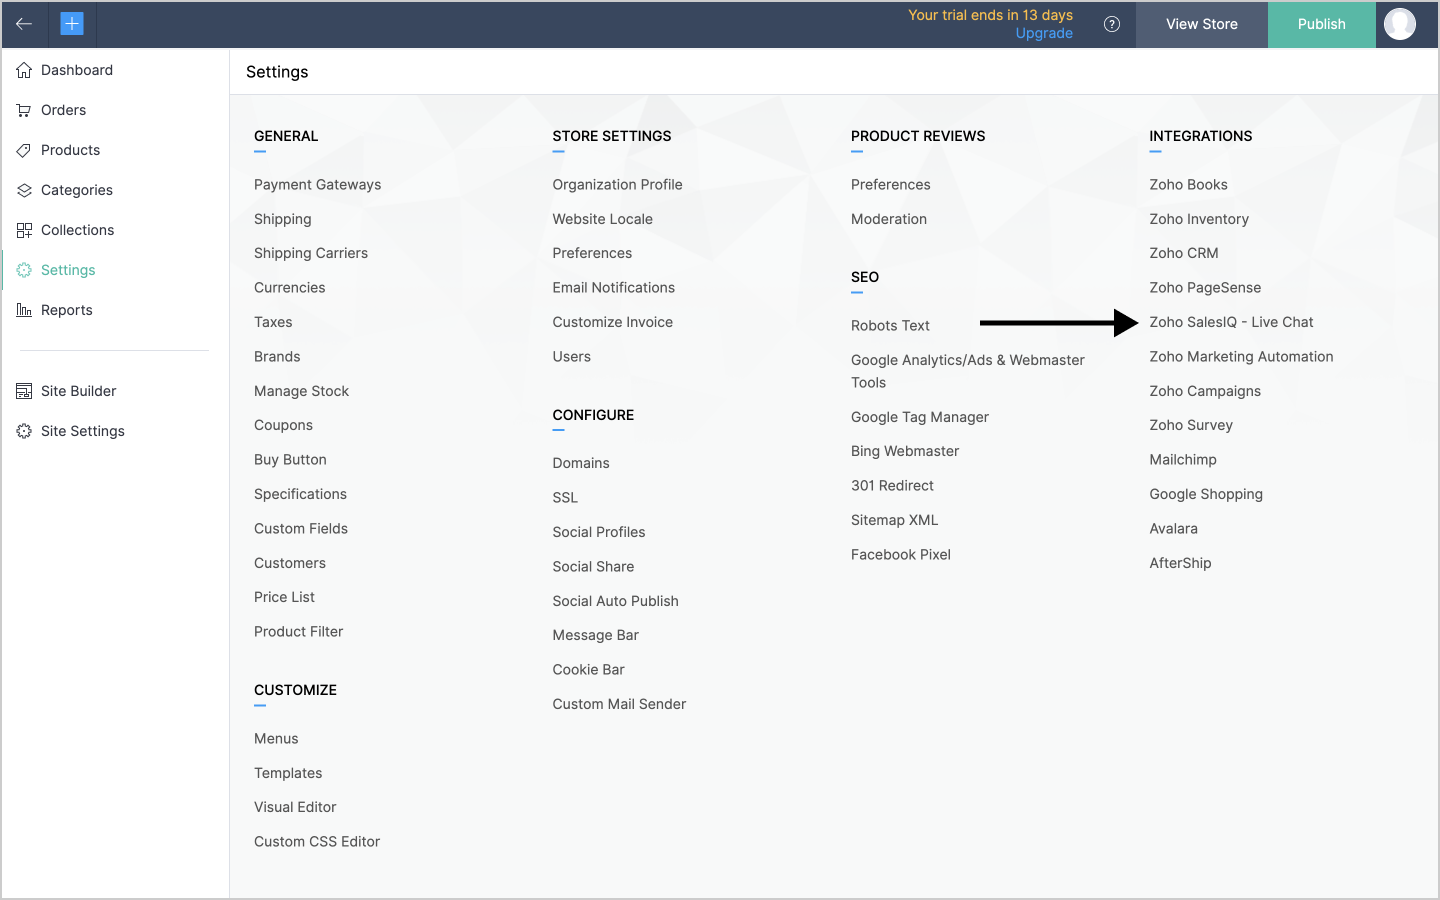1440x900 pixels.
Task: Open Customize Invoice
Action: (x=612, y=322)
